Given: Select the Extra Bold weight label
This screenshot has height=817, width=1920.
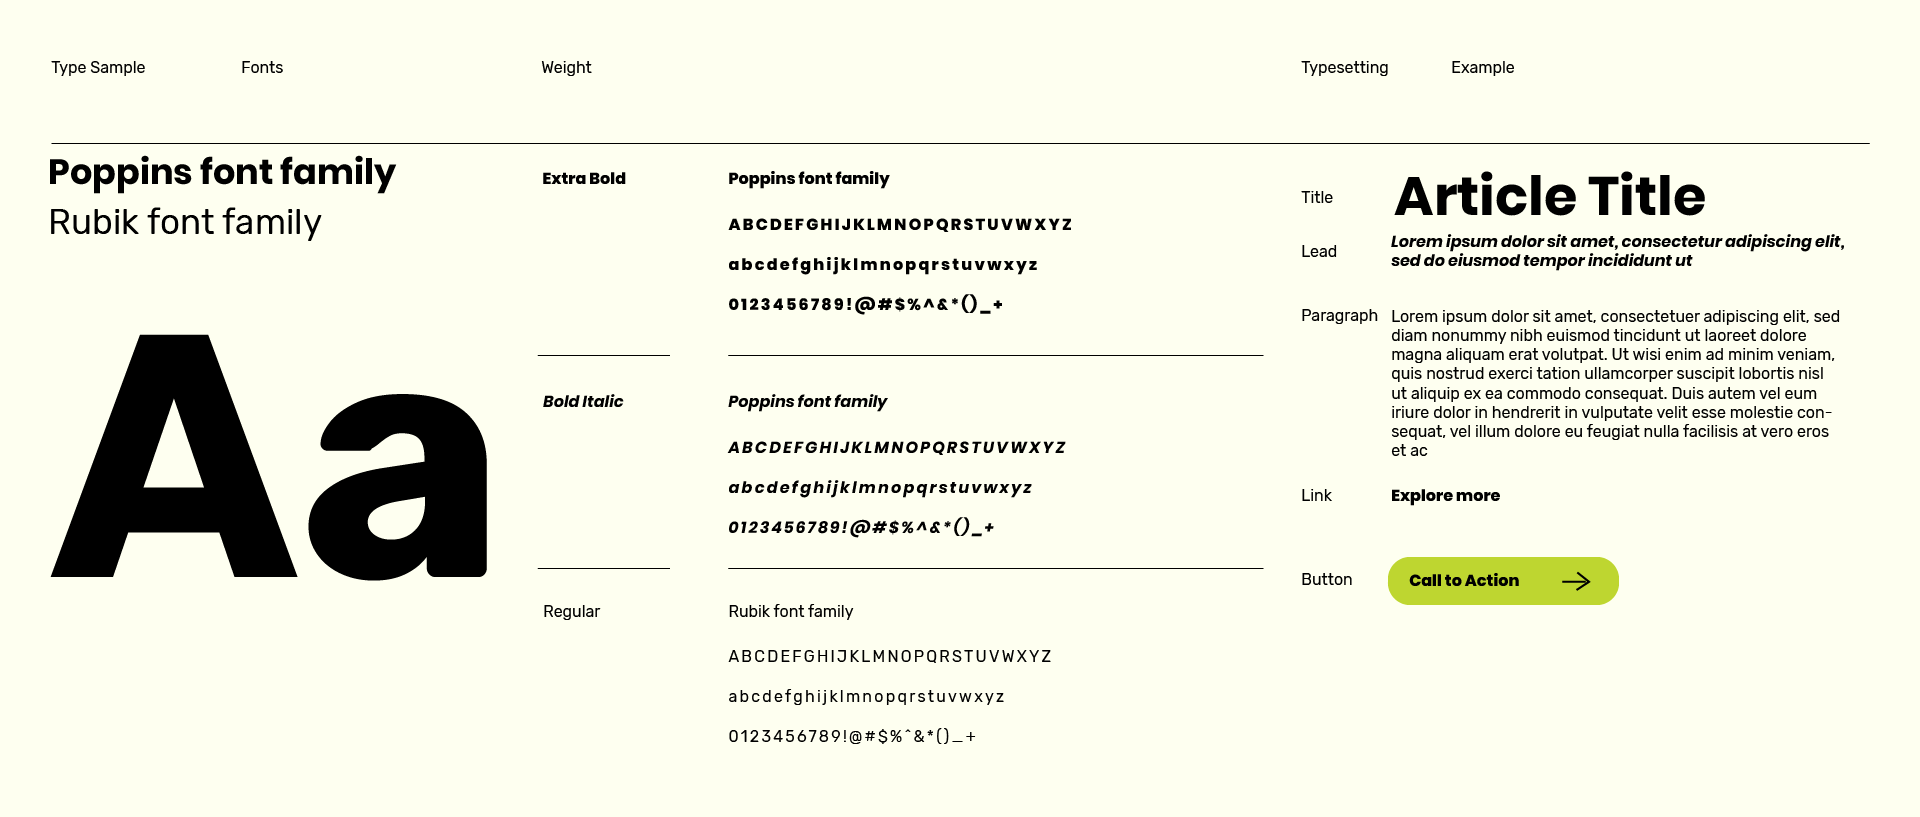Looking at the screenshot, I should (x=584, y=179).
